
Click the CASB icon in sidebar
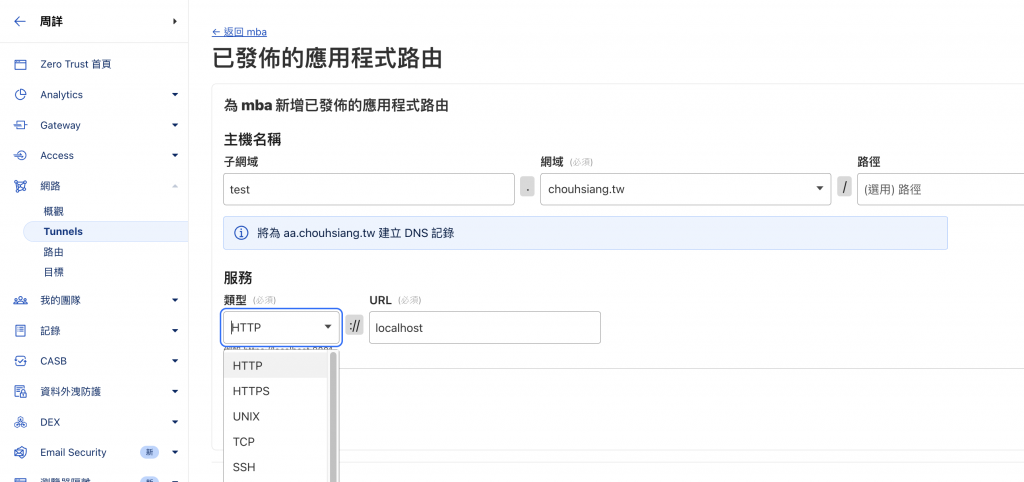tap(20, 361)
